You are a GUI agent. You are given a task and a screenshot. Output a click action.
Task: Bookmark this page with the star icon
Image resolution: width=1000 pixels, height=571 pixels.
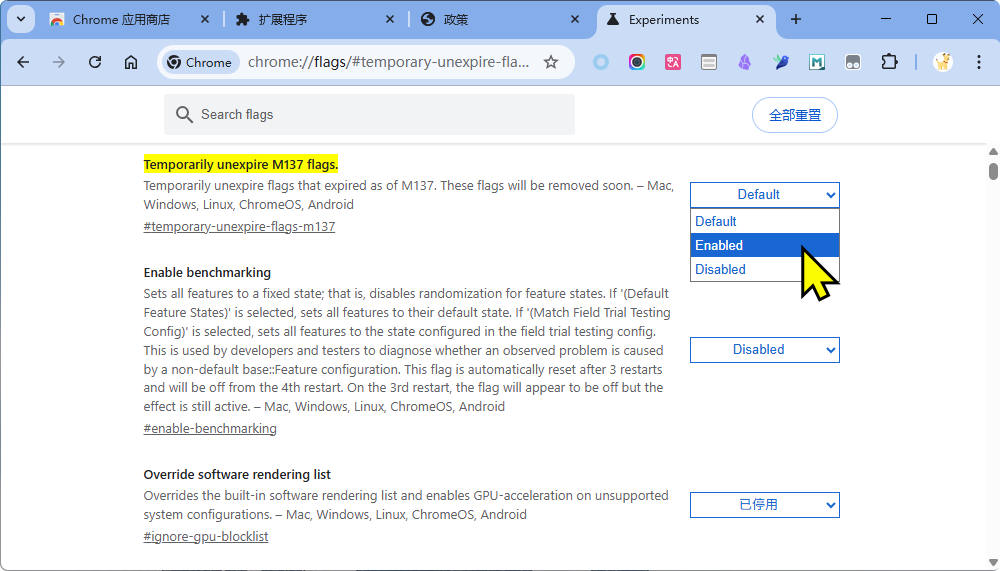tap(550, 62)
